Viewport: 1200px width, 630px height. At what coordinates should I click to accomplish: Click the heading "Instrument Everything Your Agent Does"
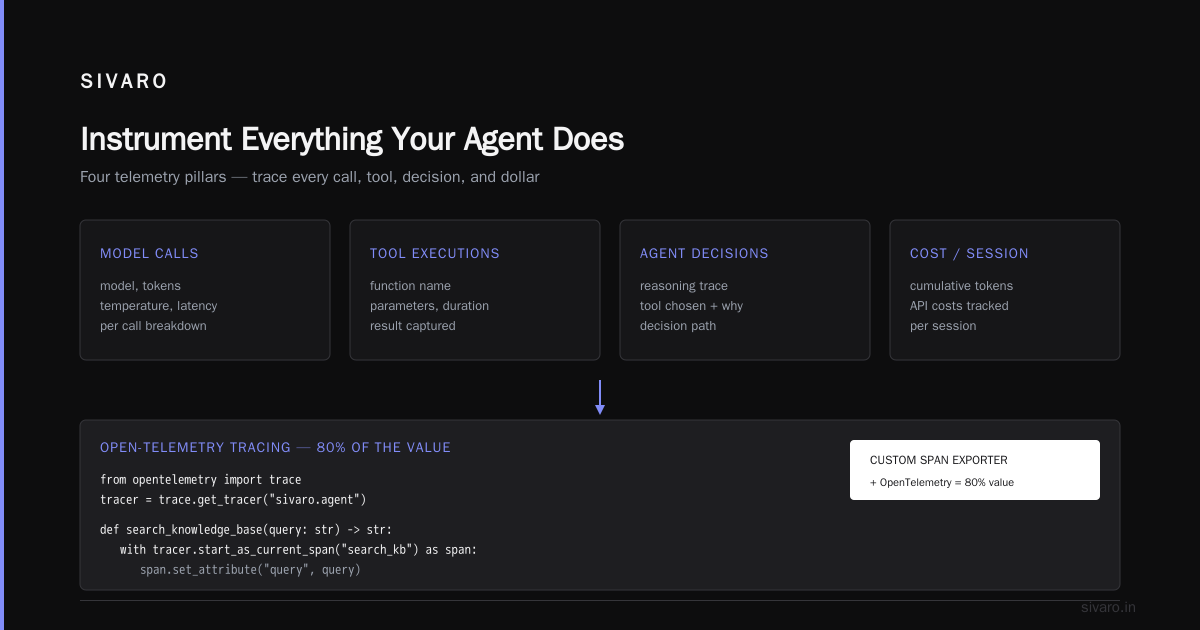[x=352, y=139]
